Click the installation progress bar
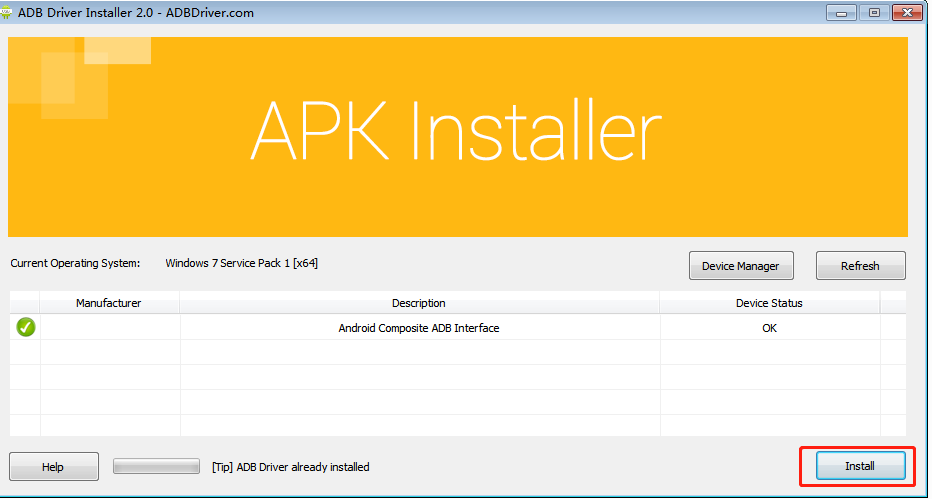This screenshot has width=932, height=499. coord(156,466)
